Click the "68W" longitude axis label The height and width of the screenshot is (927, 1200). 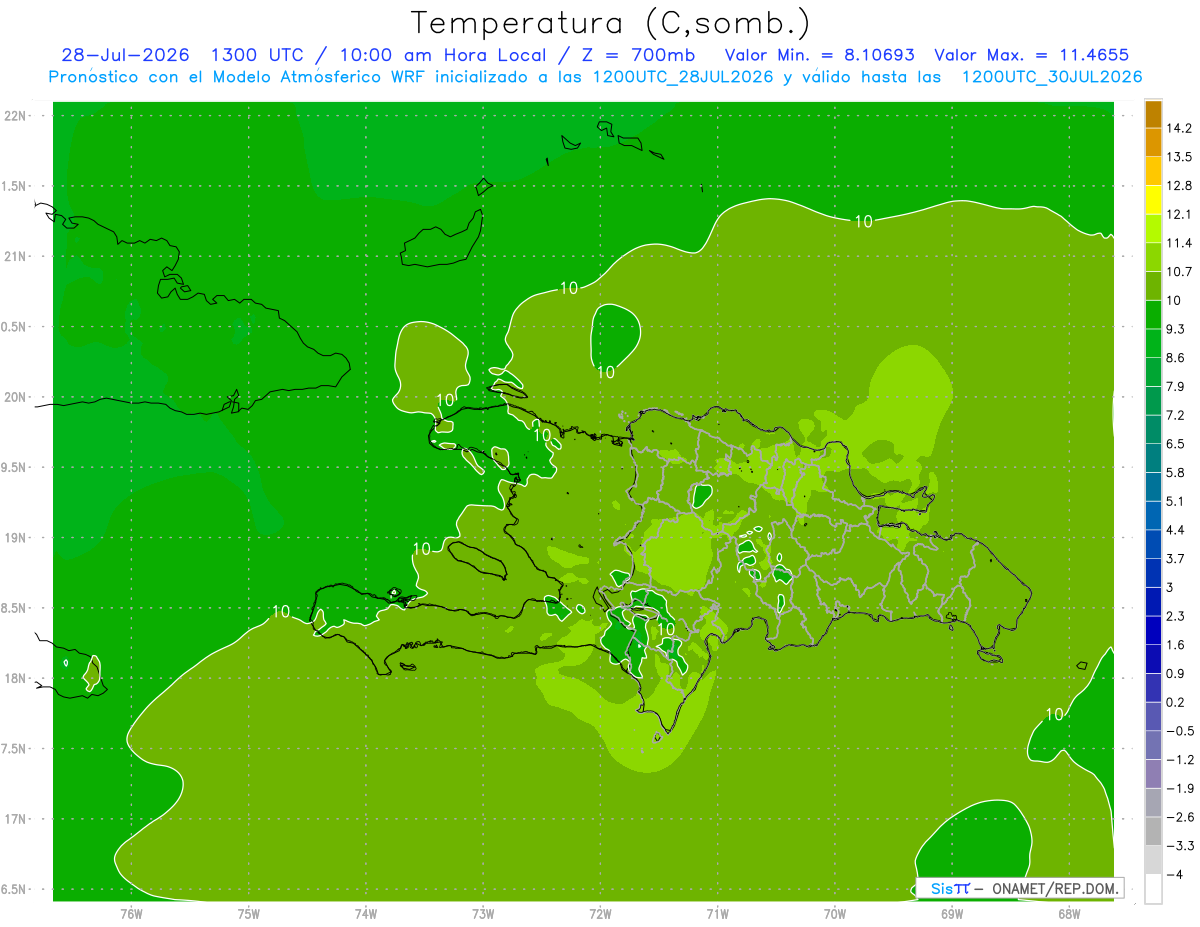(x=1068, y=913)
